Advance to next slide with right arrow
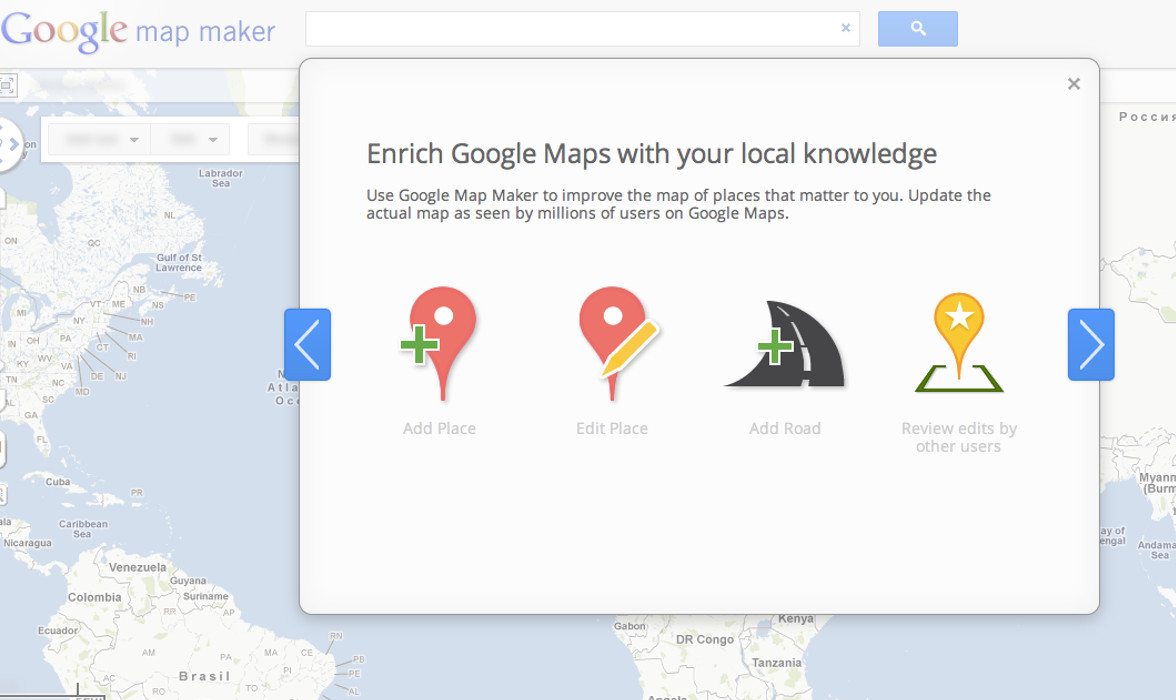Viewport: 1176px width, 700px height. point(1090,344)
